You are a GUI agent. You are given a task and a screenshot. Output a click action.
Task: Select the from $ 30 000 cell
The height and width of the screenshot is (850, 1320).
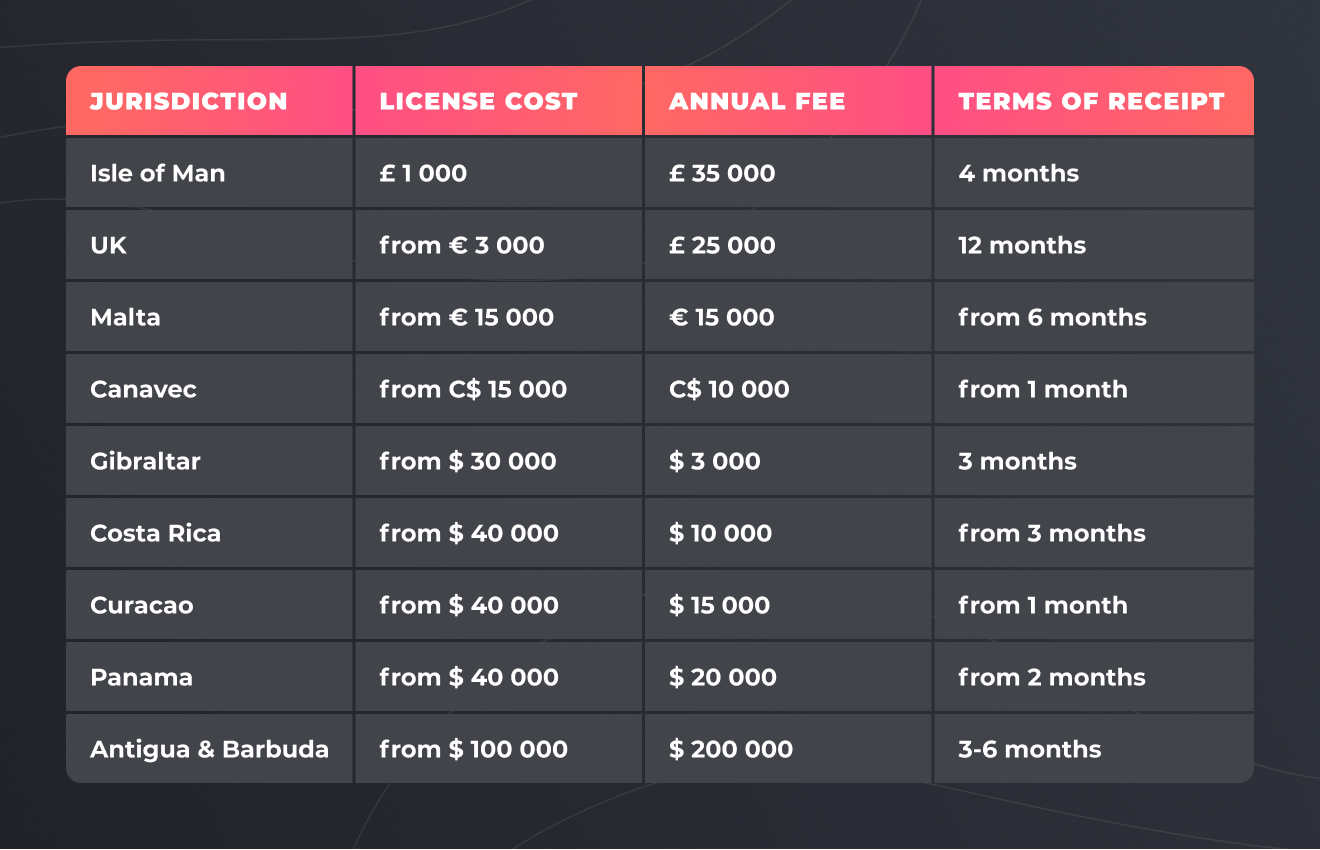[x=498, y=461]
